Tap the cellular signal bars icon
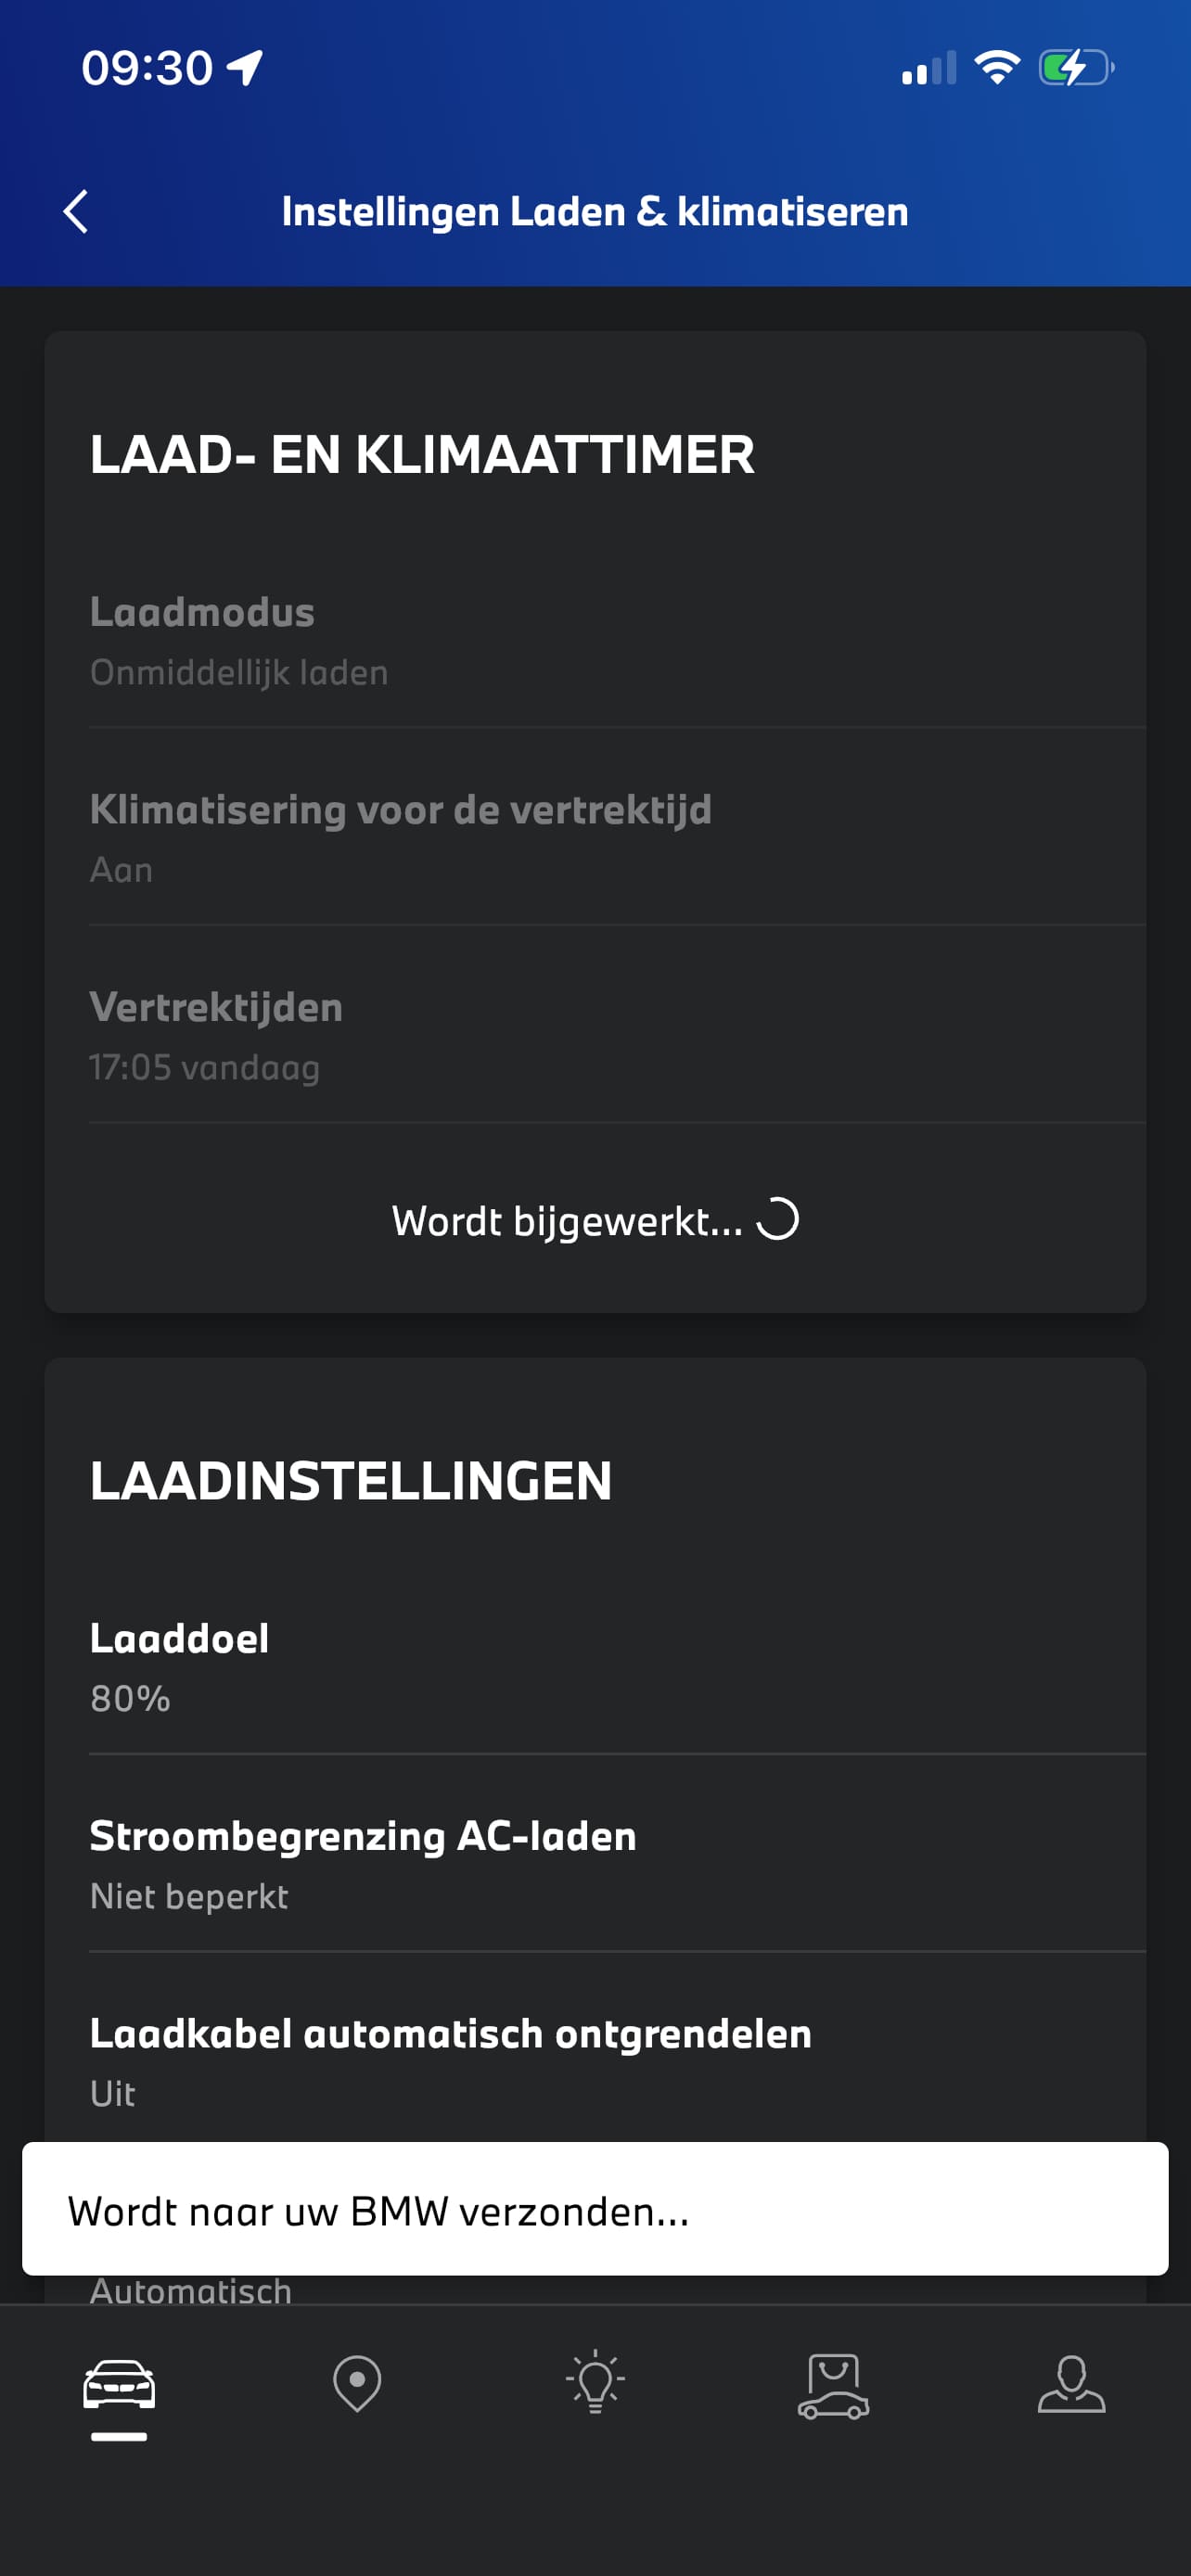 tap(929, 68)
